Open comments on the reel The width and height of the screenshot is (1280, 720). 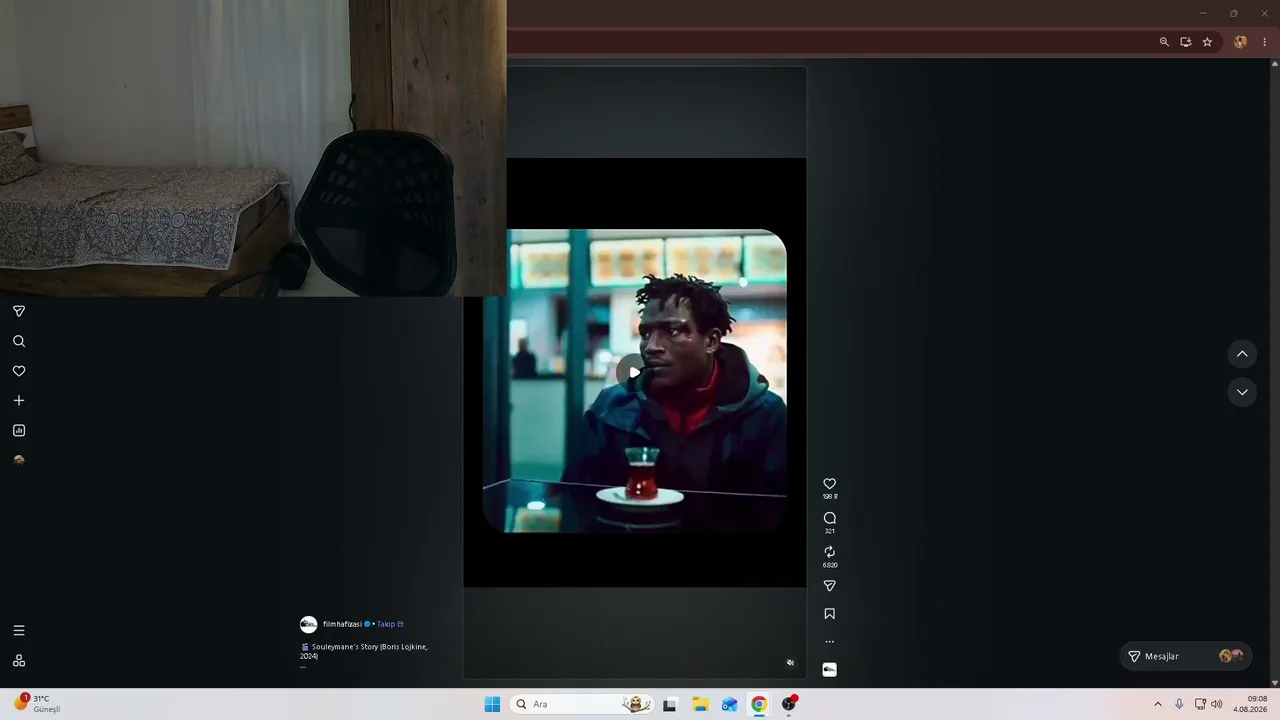(829, 518)
